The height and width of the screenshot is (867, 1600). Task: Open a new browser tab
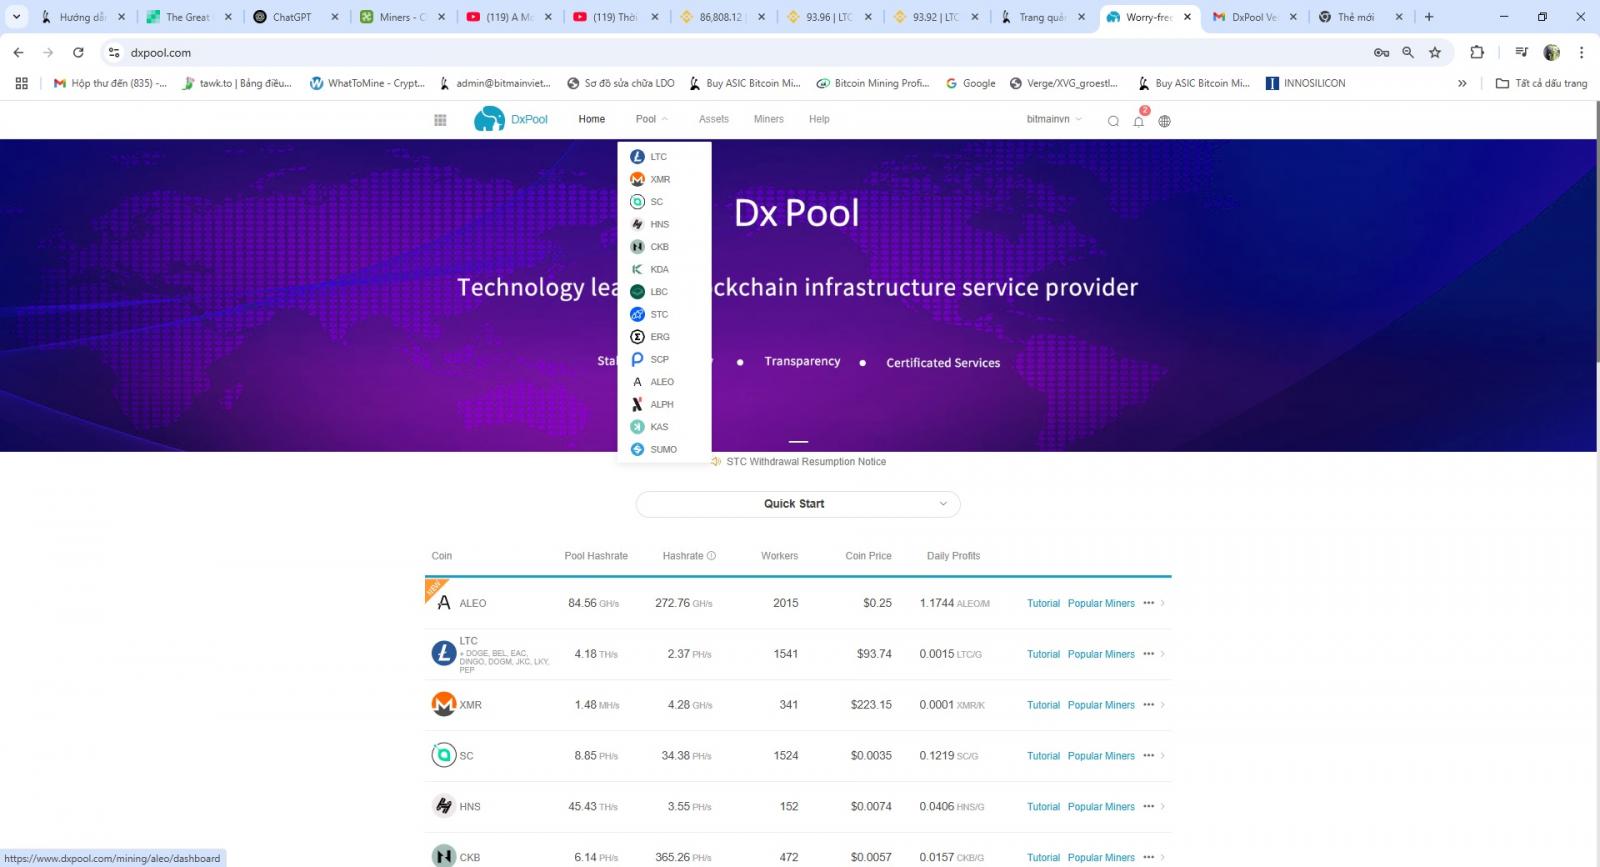point(1429,17)
